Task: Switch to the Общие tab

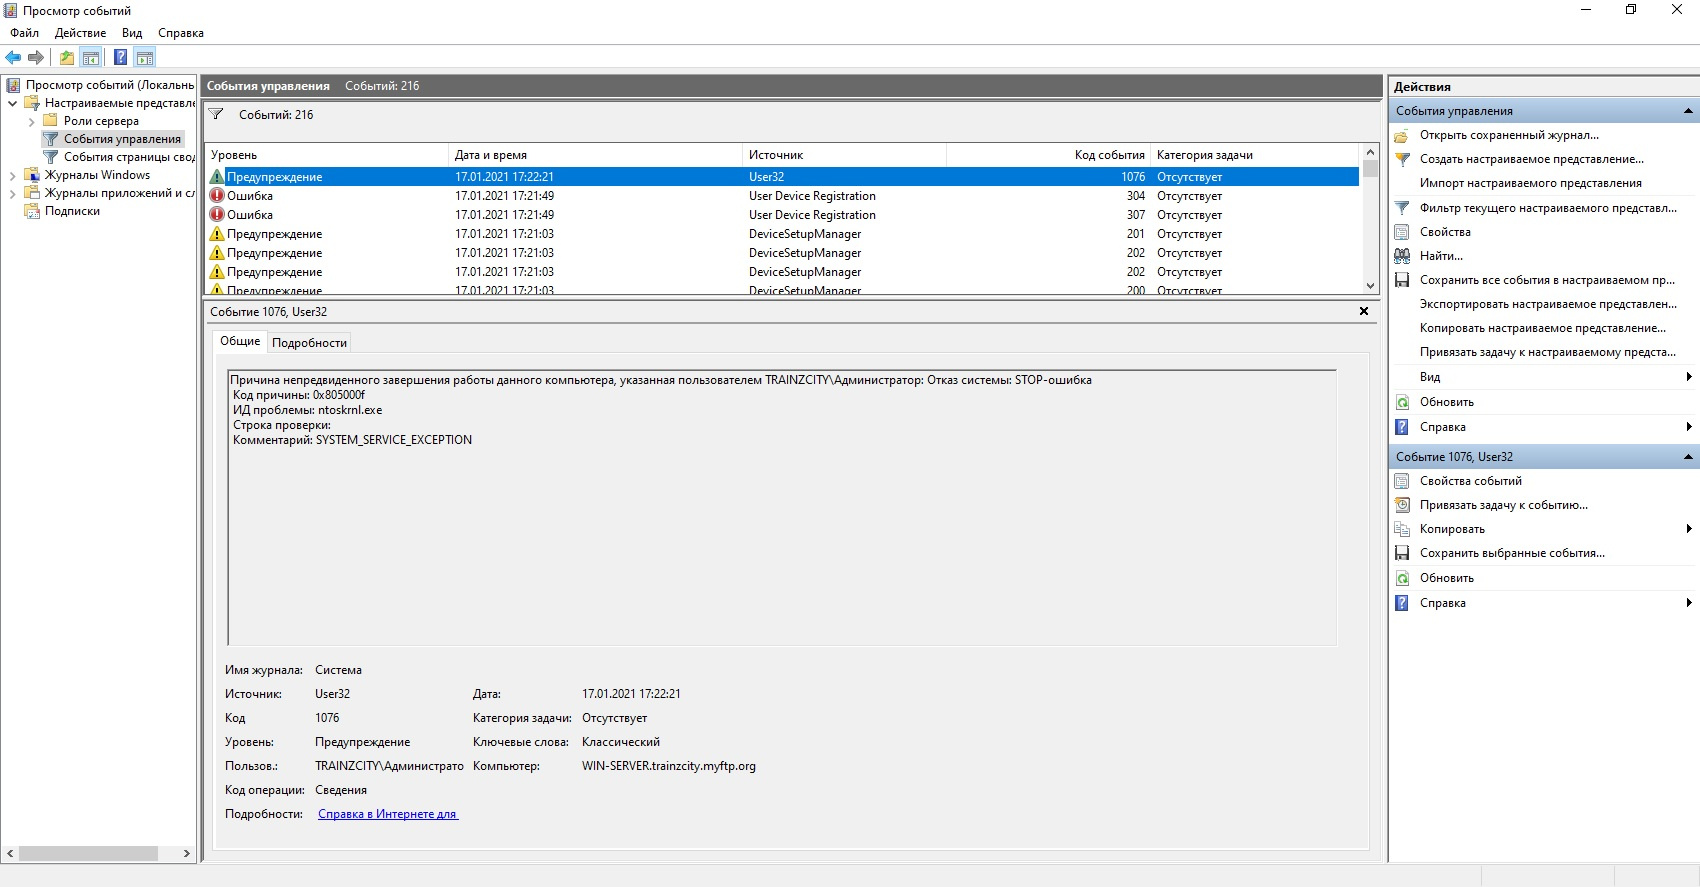Action: click(240, 341)
